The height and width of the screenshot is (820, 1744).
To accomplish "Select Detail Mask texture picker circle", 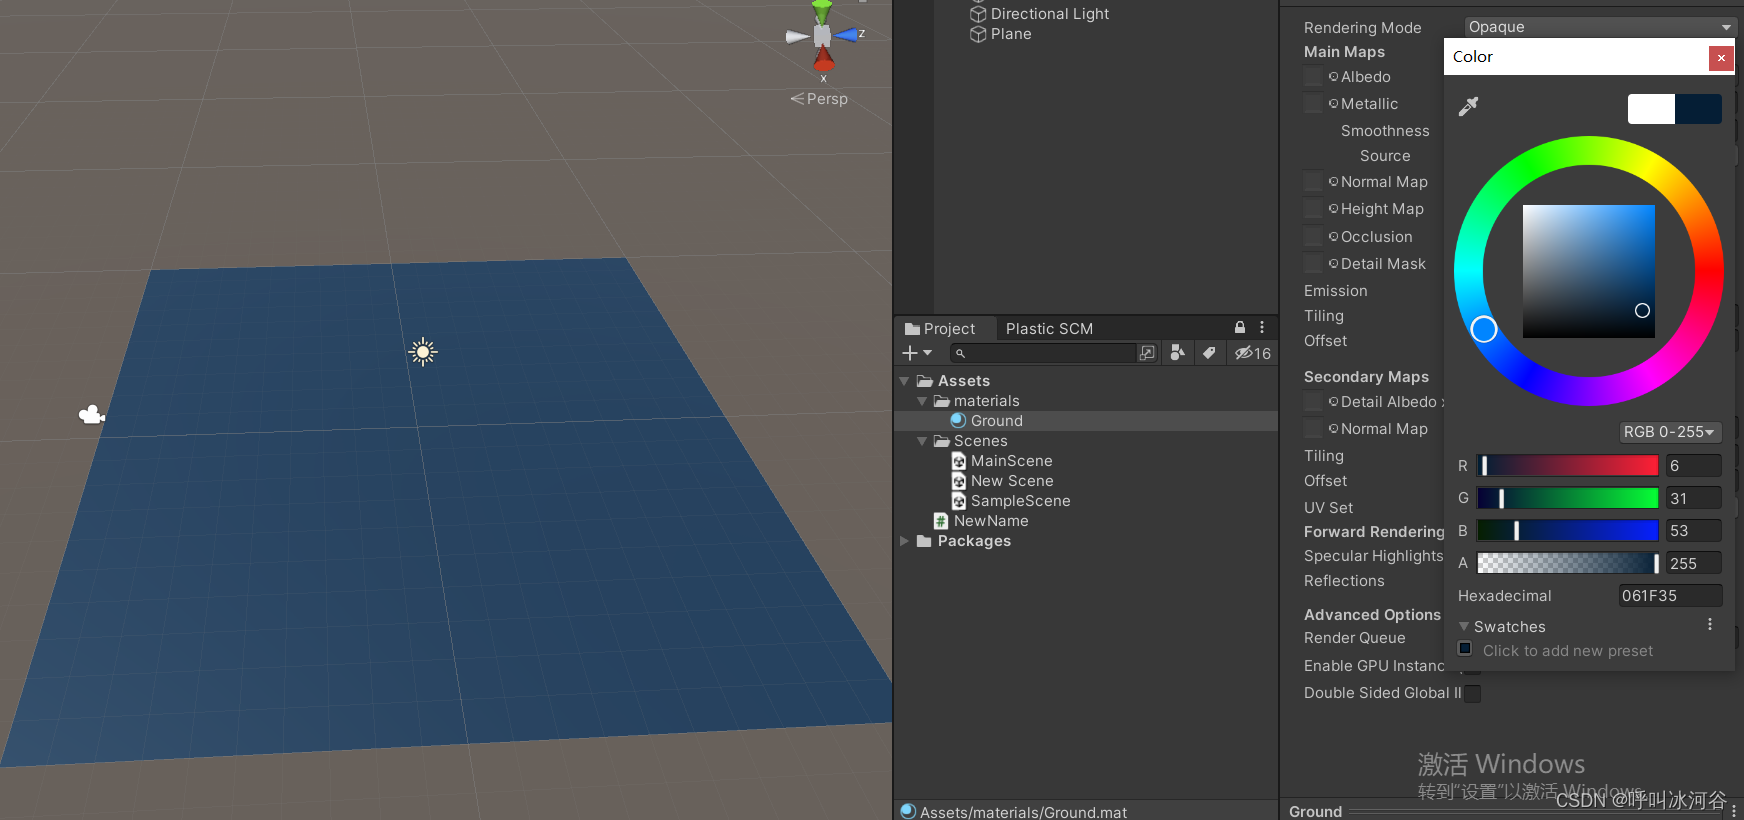I will coord(1333,264).
